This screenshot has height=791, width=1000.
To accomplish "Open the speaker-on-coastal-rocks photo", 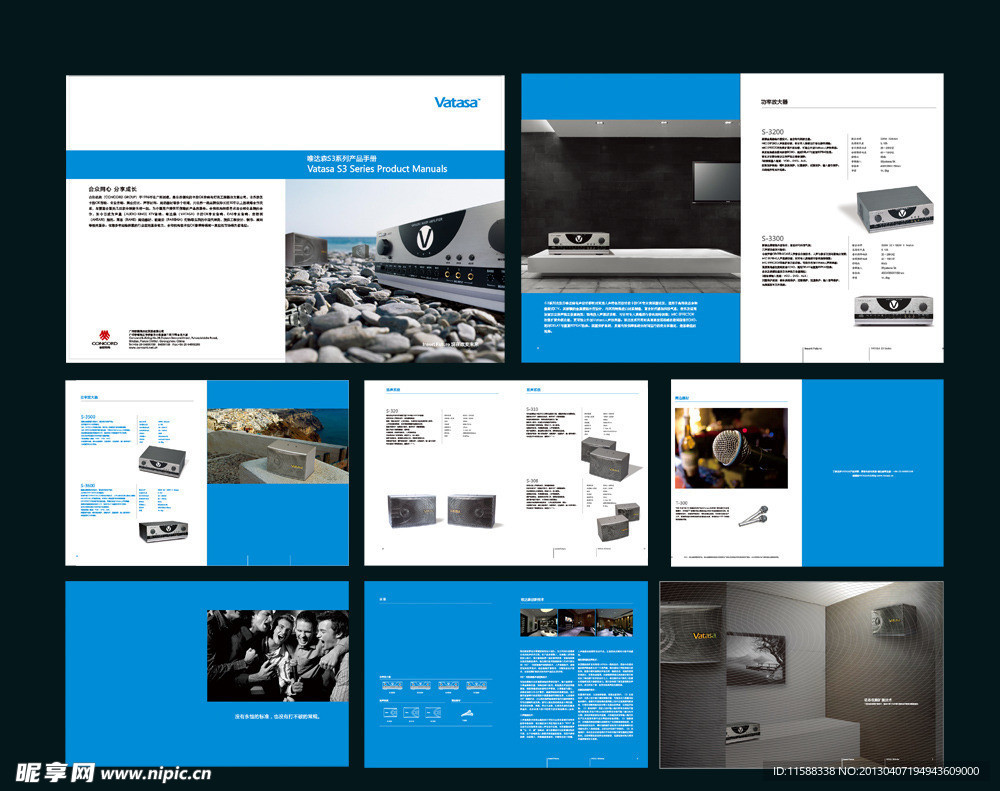I will [278, 446].
